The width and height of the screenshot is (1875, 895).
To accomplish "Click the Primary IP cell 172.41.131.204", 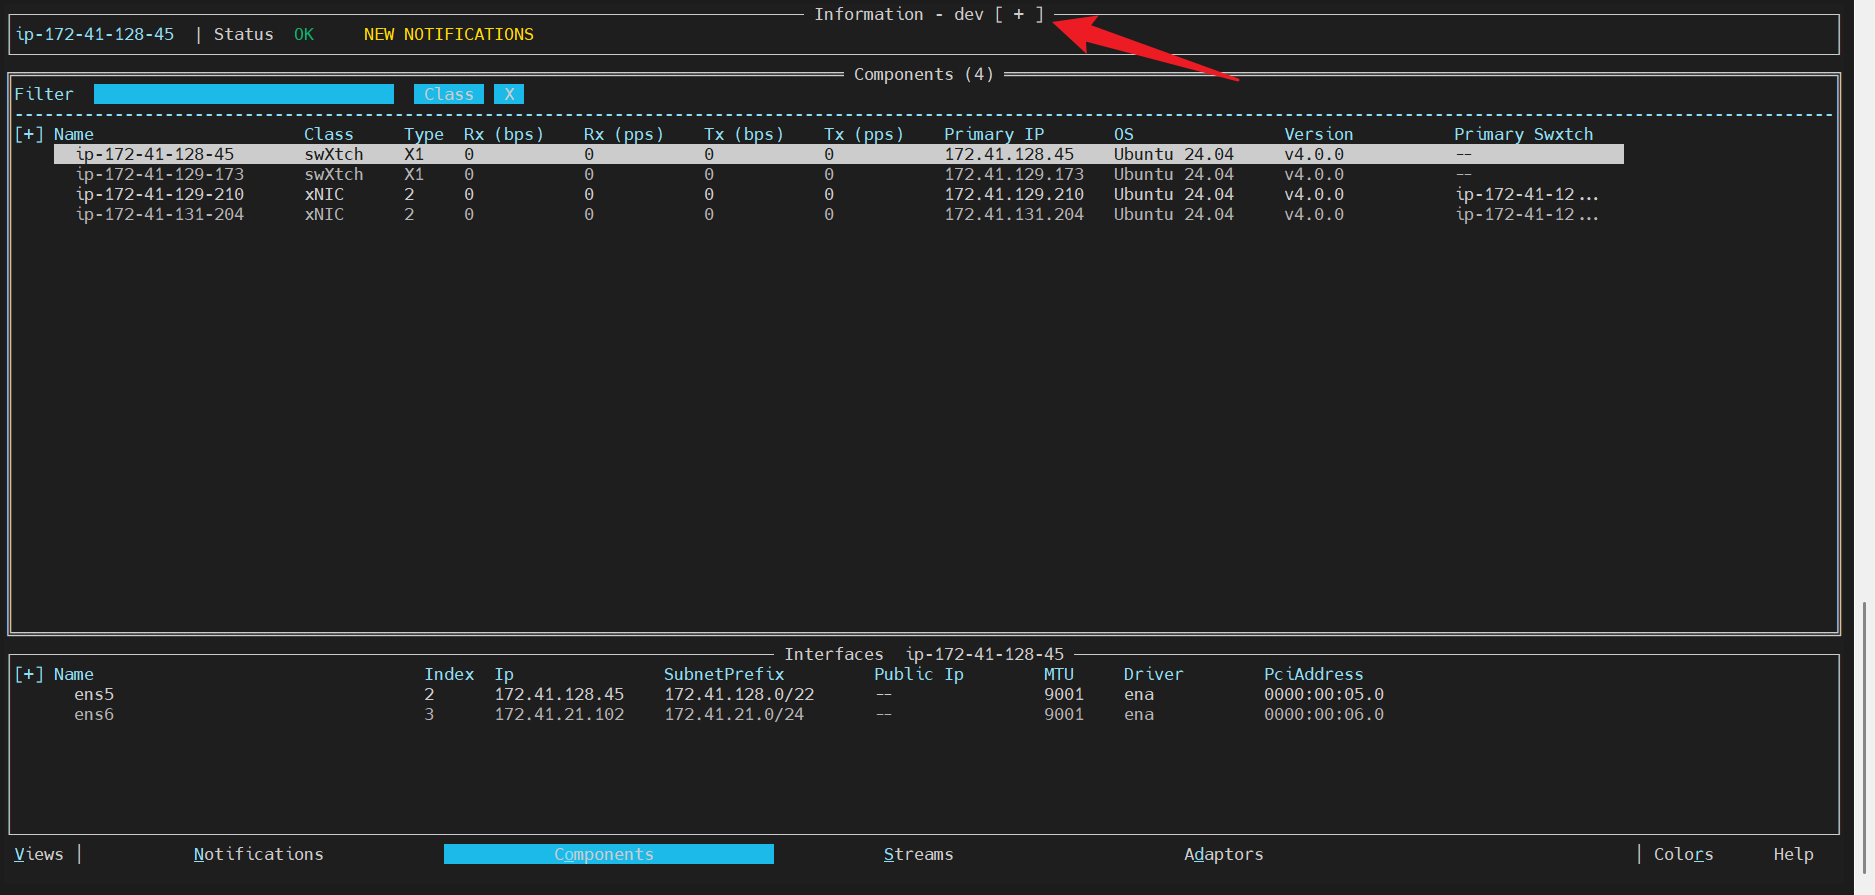I will 1014,214.
